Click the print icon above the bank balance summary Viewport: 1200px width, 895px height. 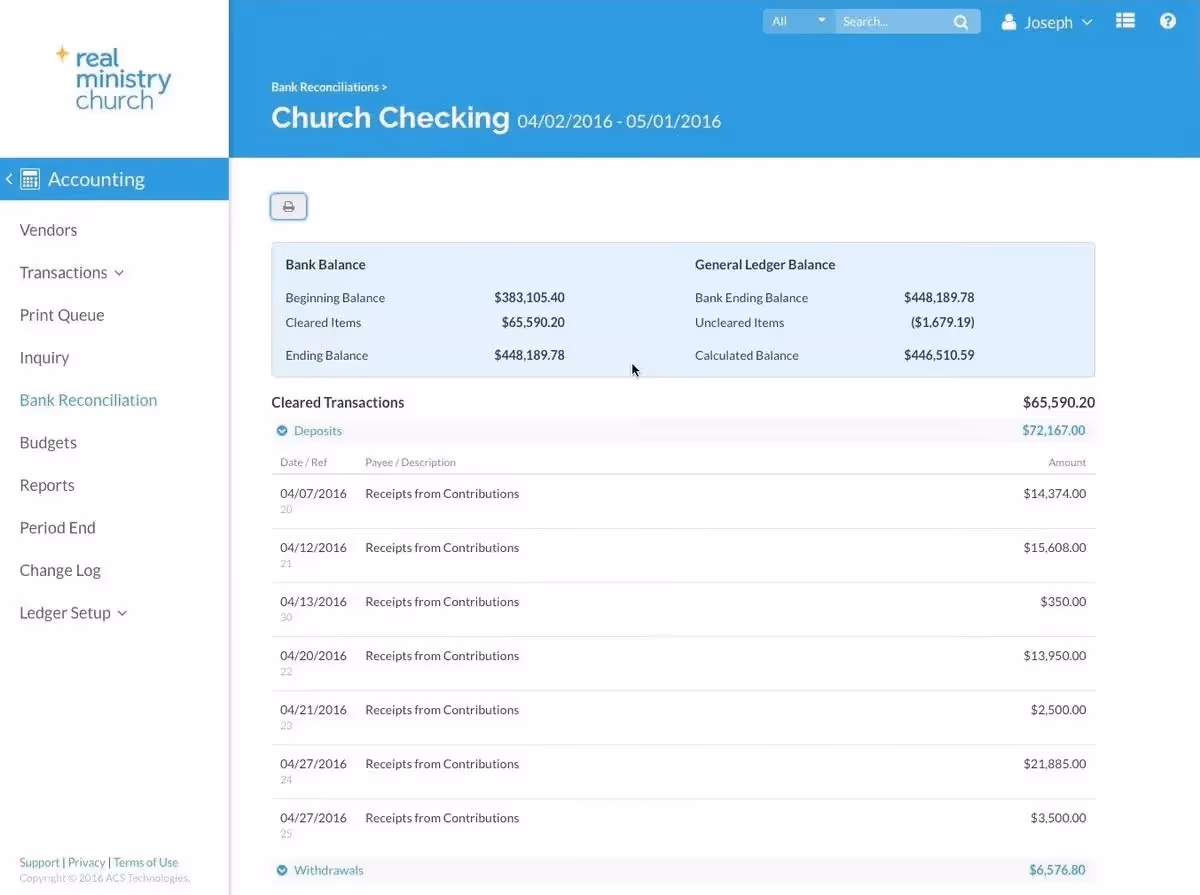pos(288,206)
